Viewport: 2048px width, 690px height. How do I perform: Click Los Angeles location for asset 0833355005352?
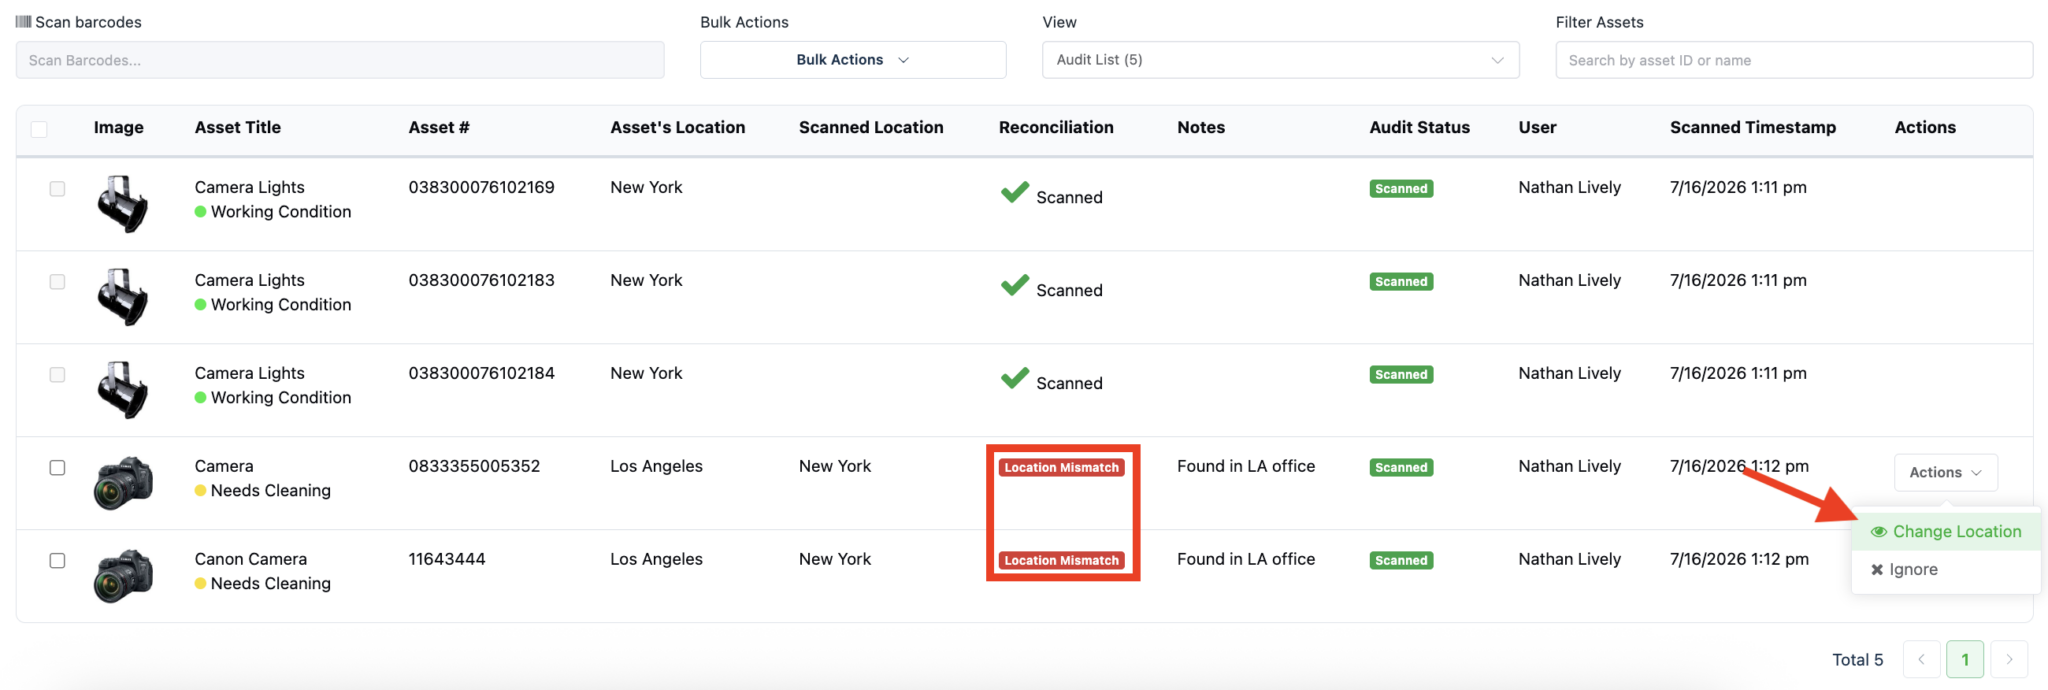click(x=657, y=467)
